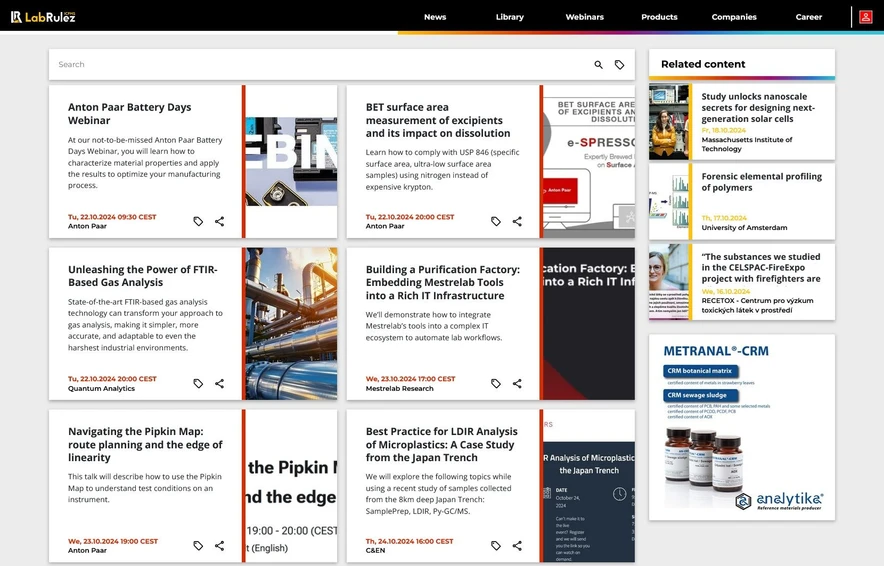Click tag icon on BET surface area card
This screenshot has height=566, width=884.
click(496, 222)
